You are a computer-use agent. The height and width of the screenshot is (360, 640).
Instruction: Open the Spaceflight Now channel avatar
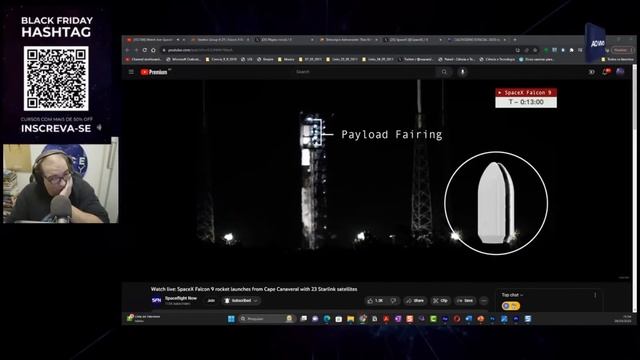click(x=156, y=300)
